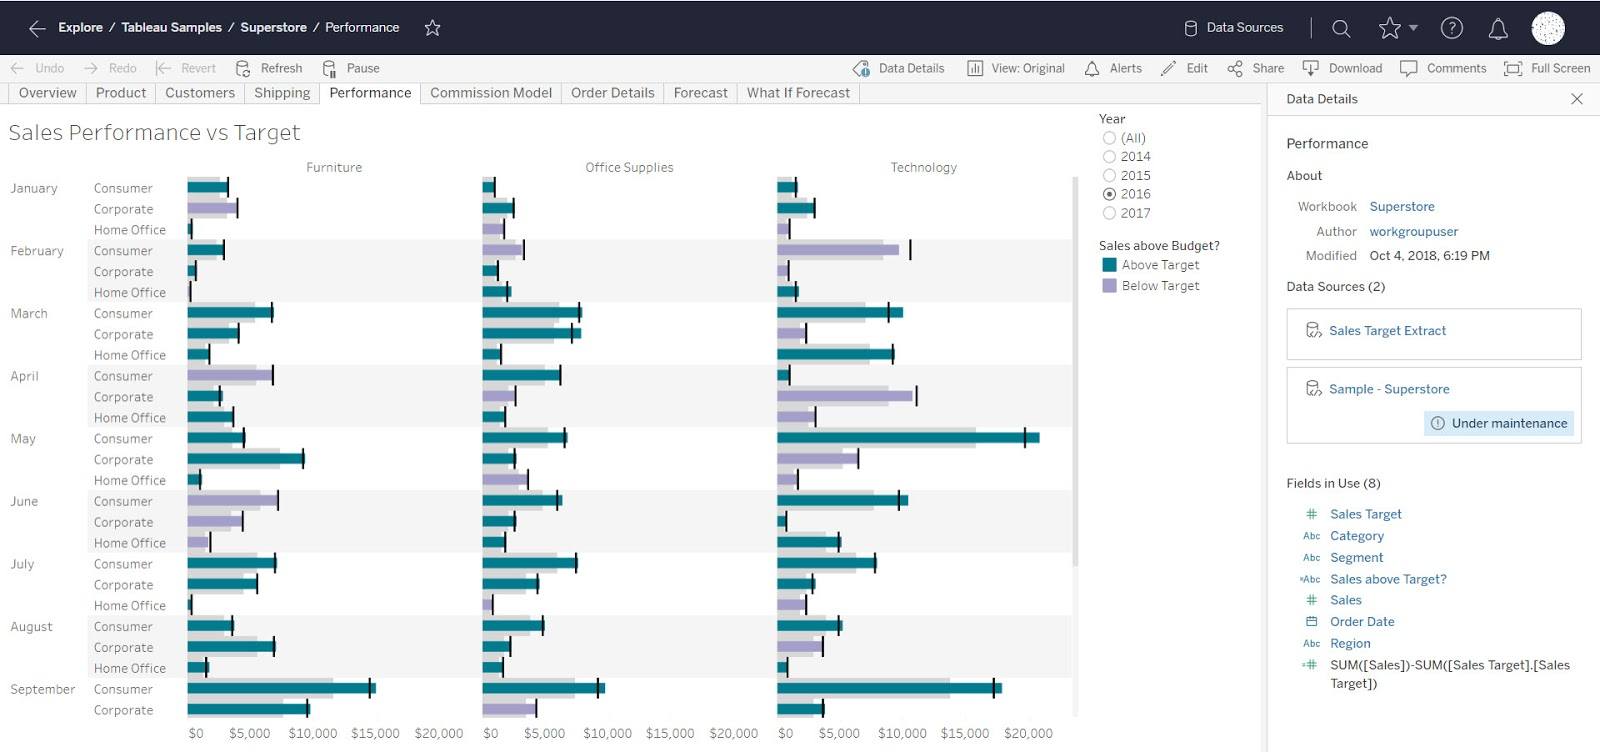The image size is (1600, 752).
Task: Select year 2016 radio button
Action: pyautogui.click(x=1109, y=194)
